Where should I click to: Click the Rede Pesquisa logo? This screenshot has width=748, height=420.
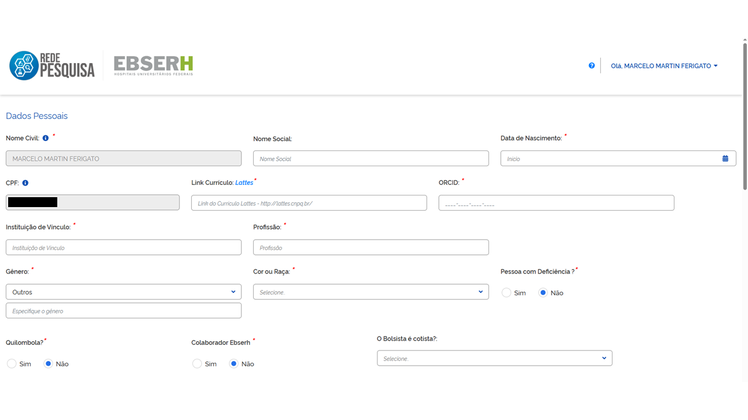tap(52, 65)
